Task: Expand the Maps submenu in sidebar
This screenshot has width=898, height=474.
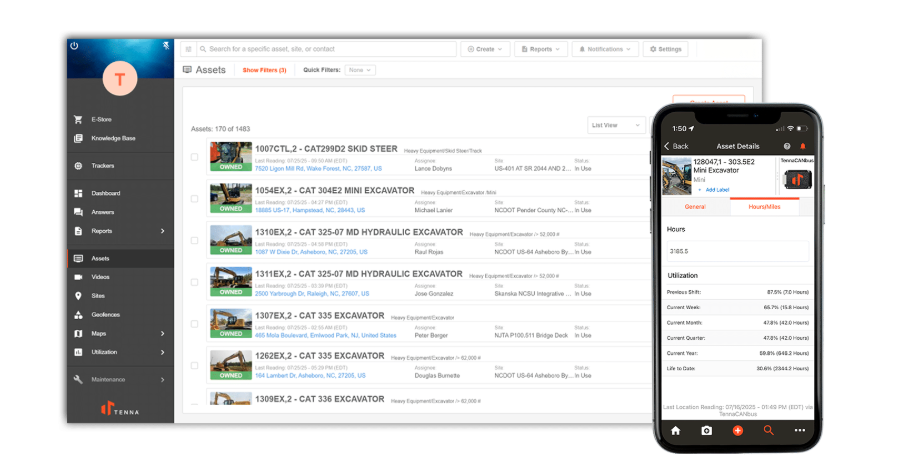Action: (x=163, y=334)
